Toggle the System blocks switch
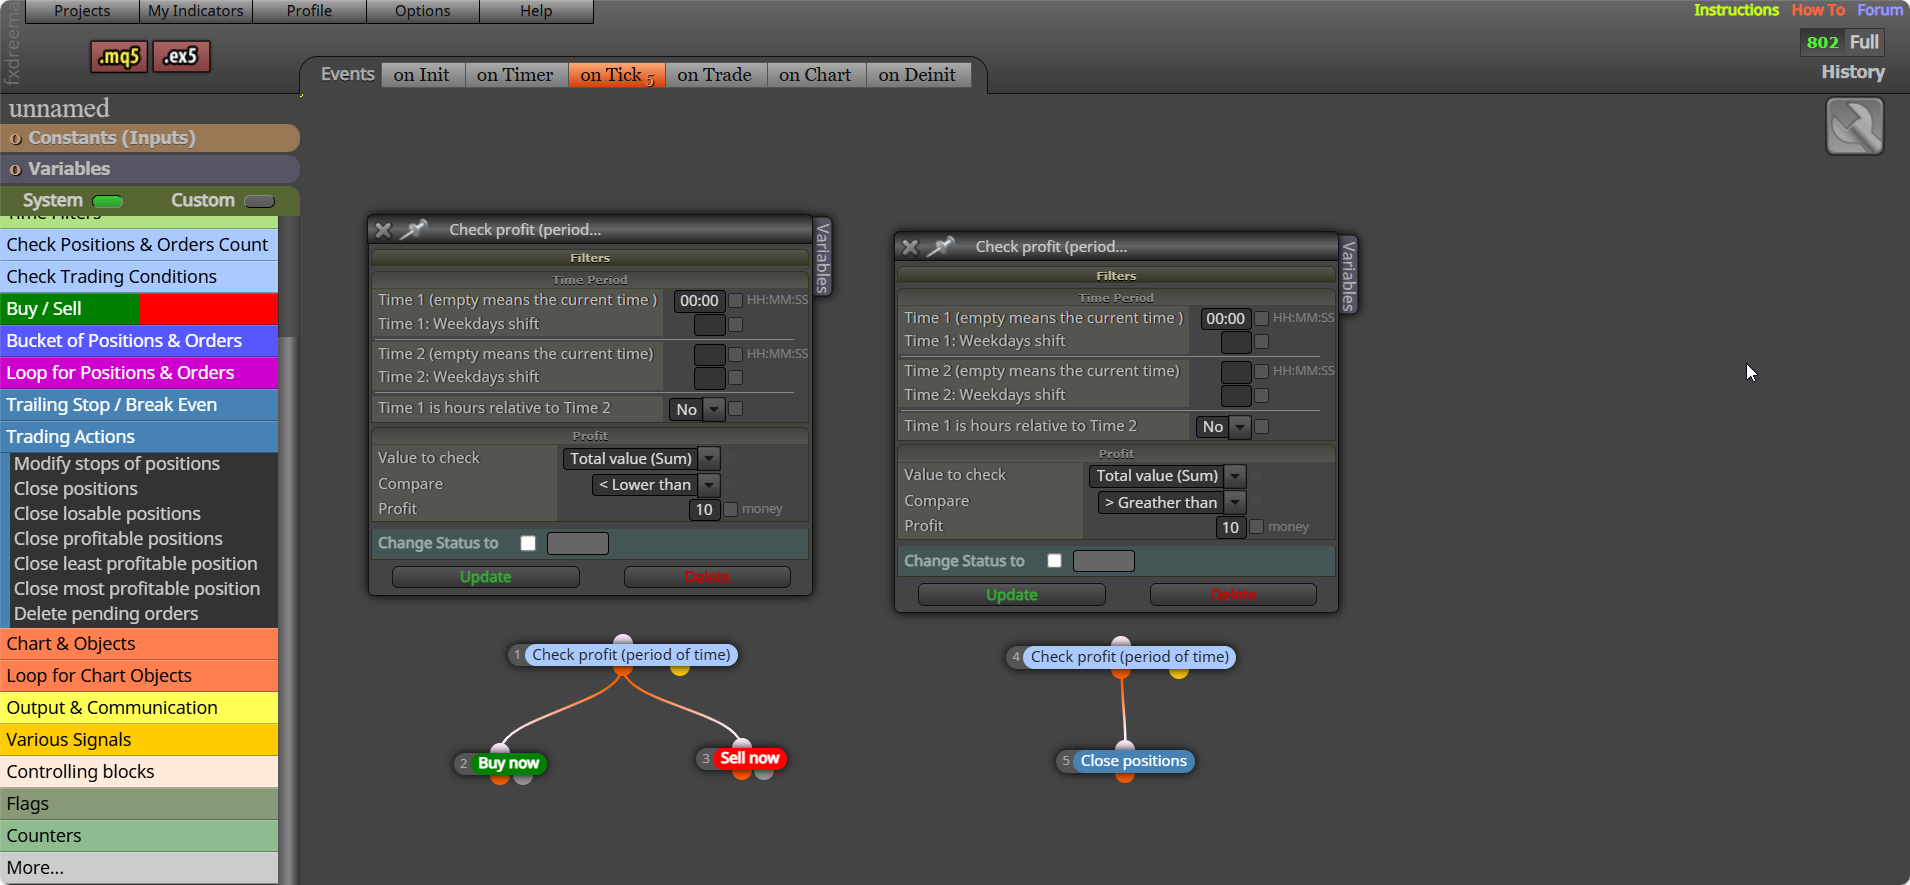The image size is (1910, 885). pyautogui.click(x=107, y=201)
